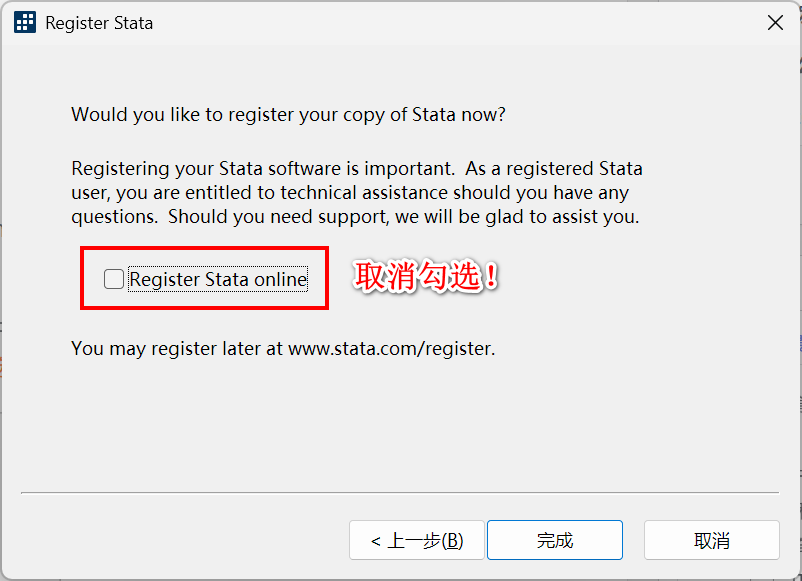The width and height of the screenshot is (802, 581).
Task: Go back using the "上一步(B)" button
Action: pyautogui.click(x=417, y=540)
